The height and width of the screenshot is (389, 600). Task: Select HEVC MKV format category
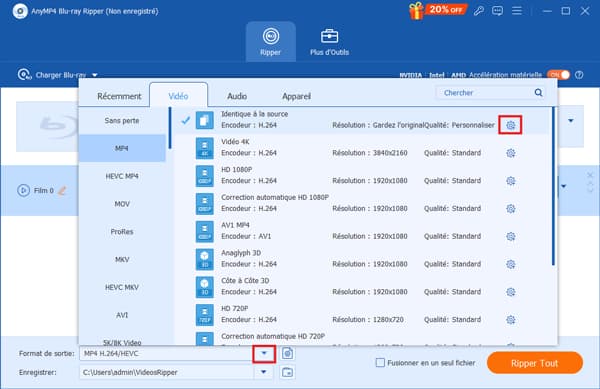tap(122, 287)
